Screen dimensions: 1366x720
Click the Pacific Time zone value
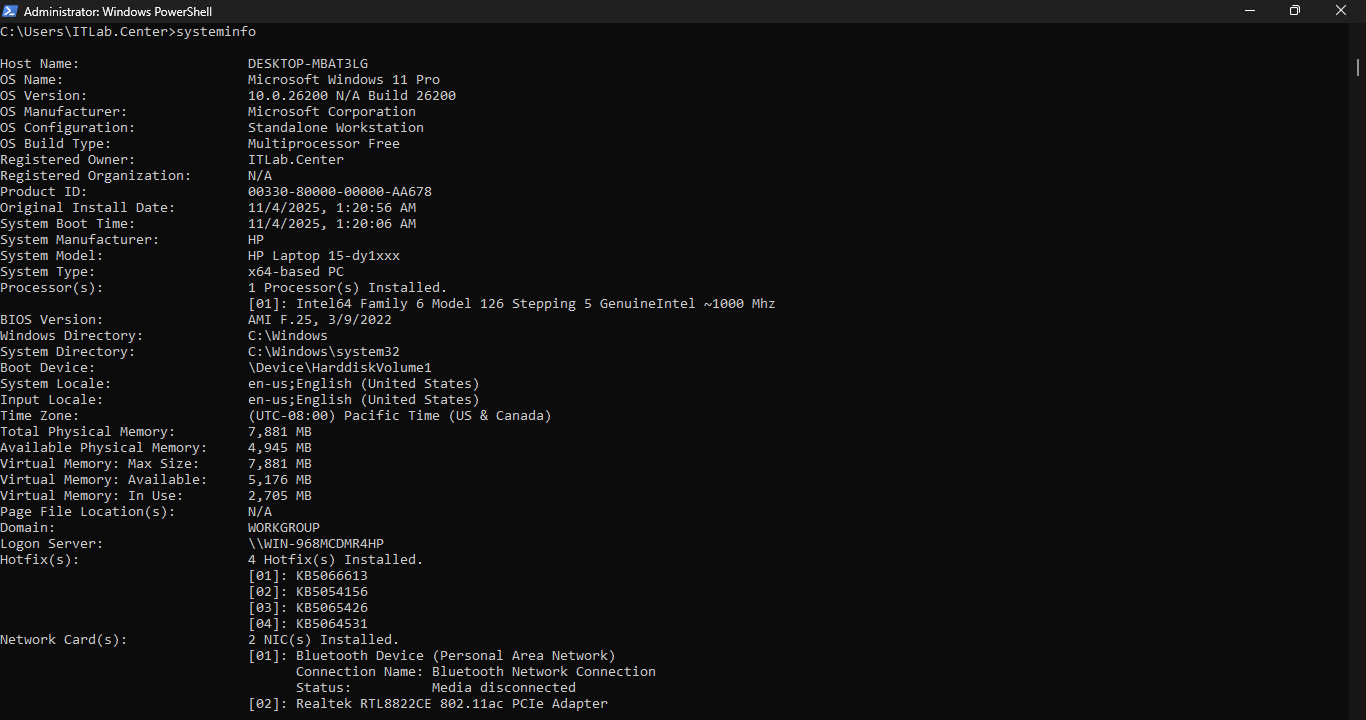[399, 416]
